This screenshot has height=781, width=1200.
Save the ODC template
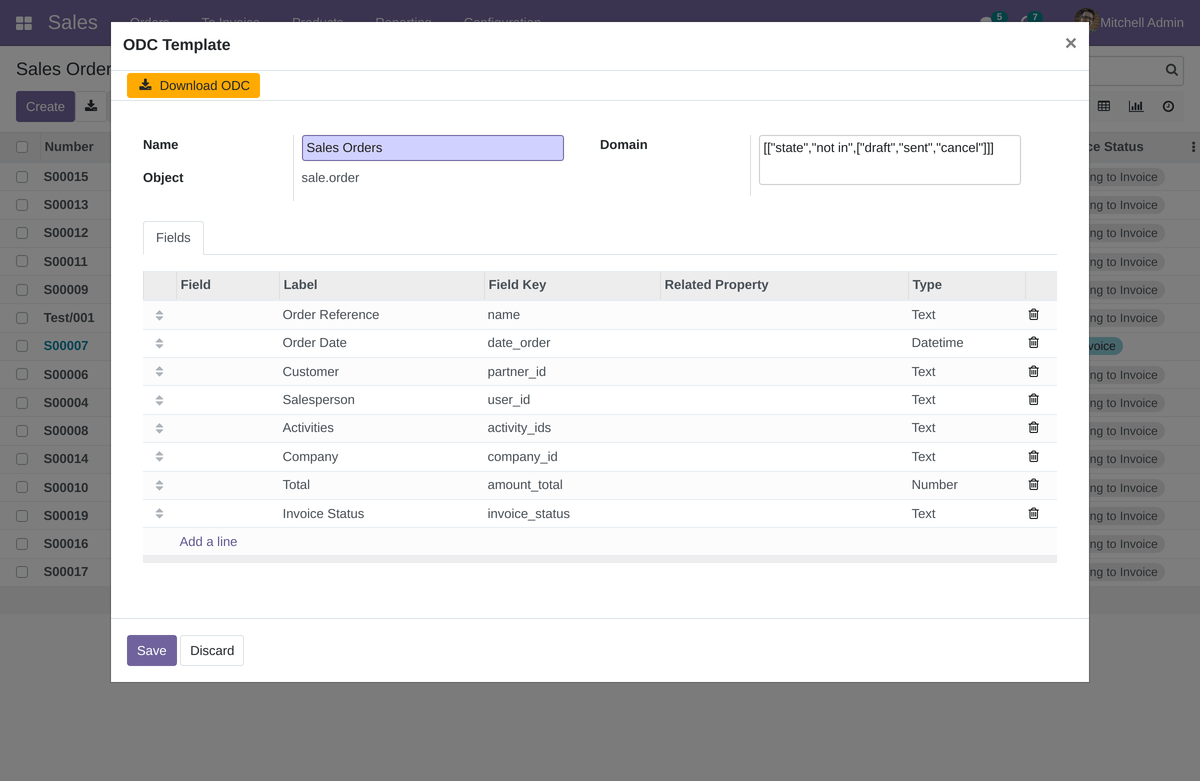(151, 650)
